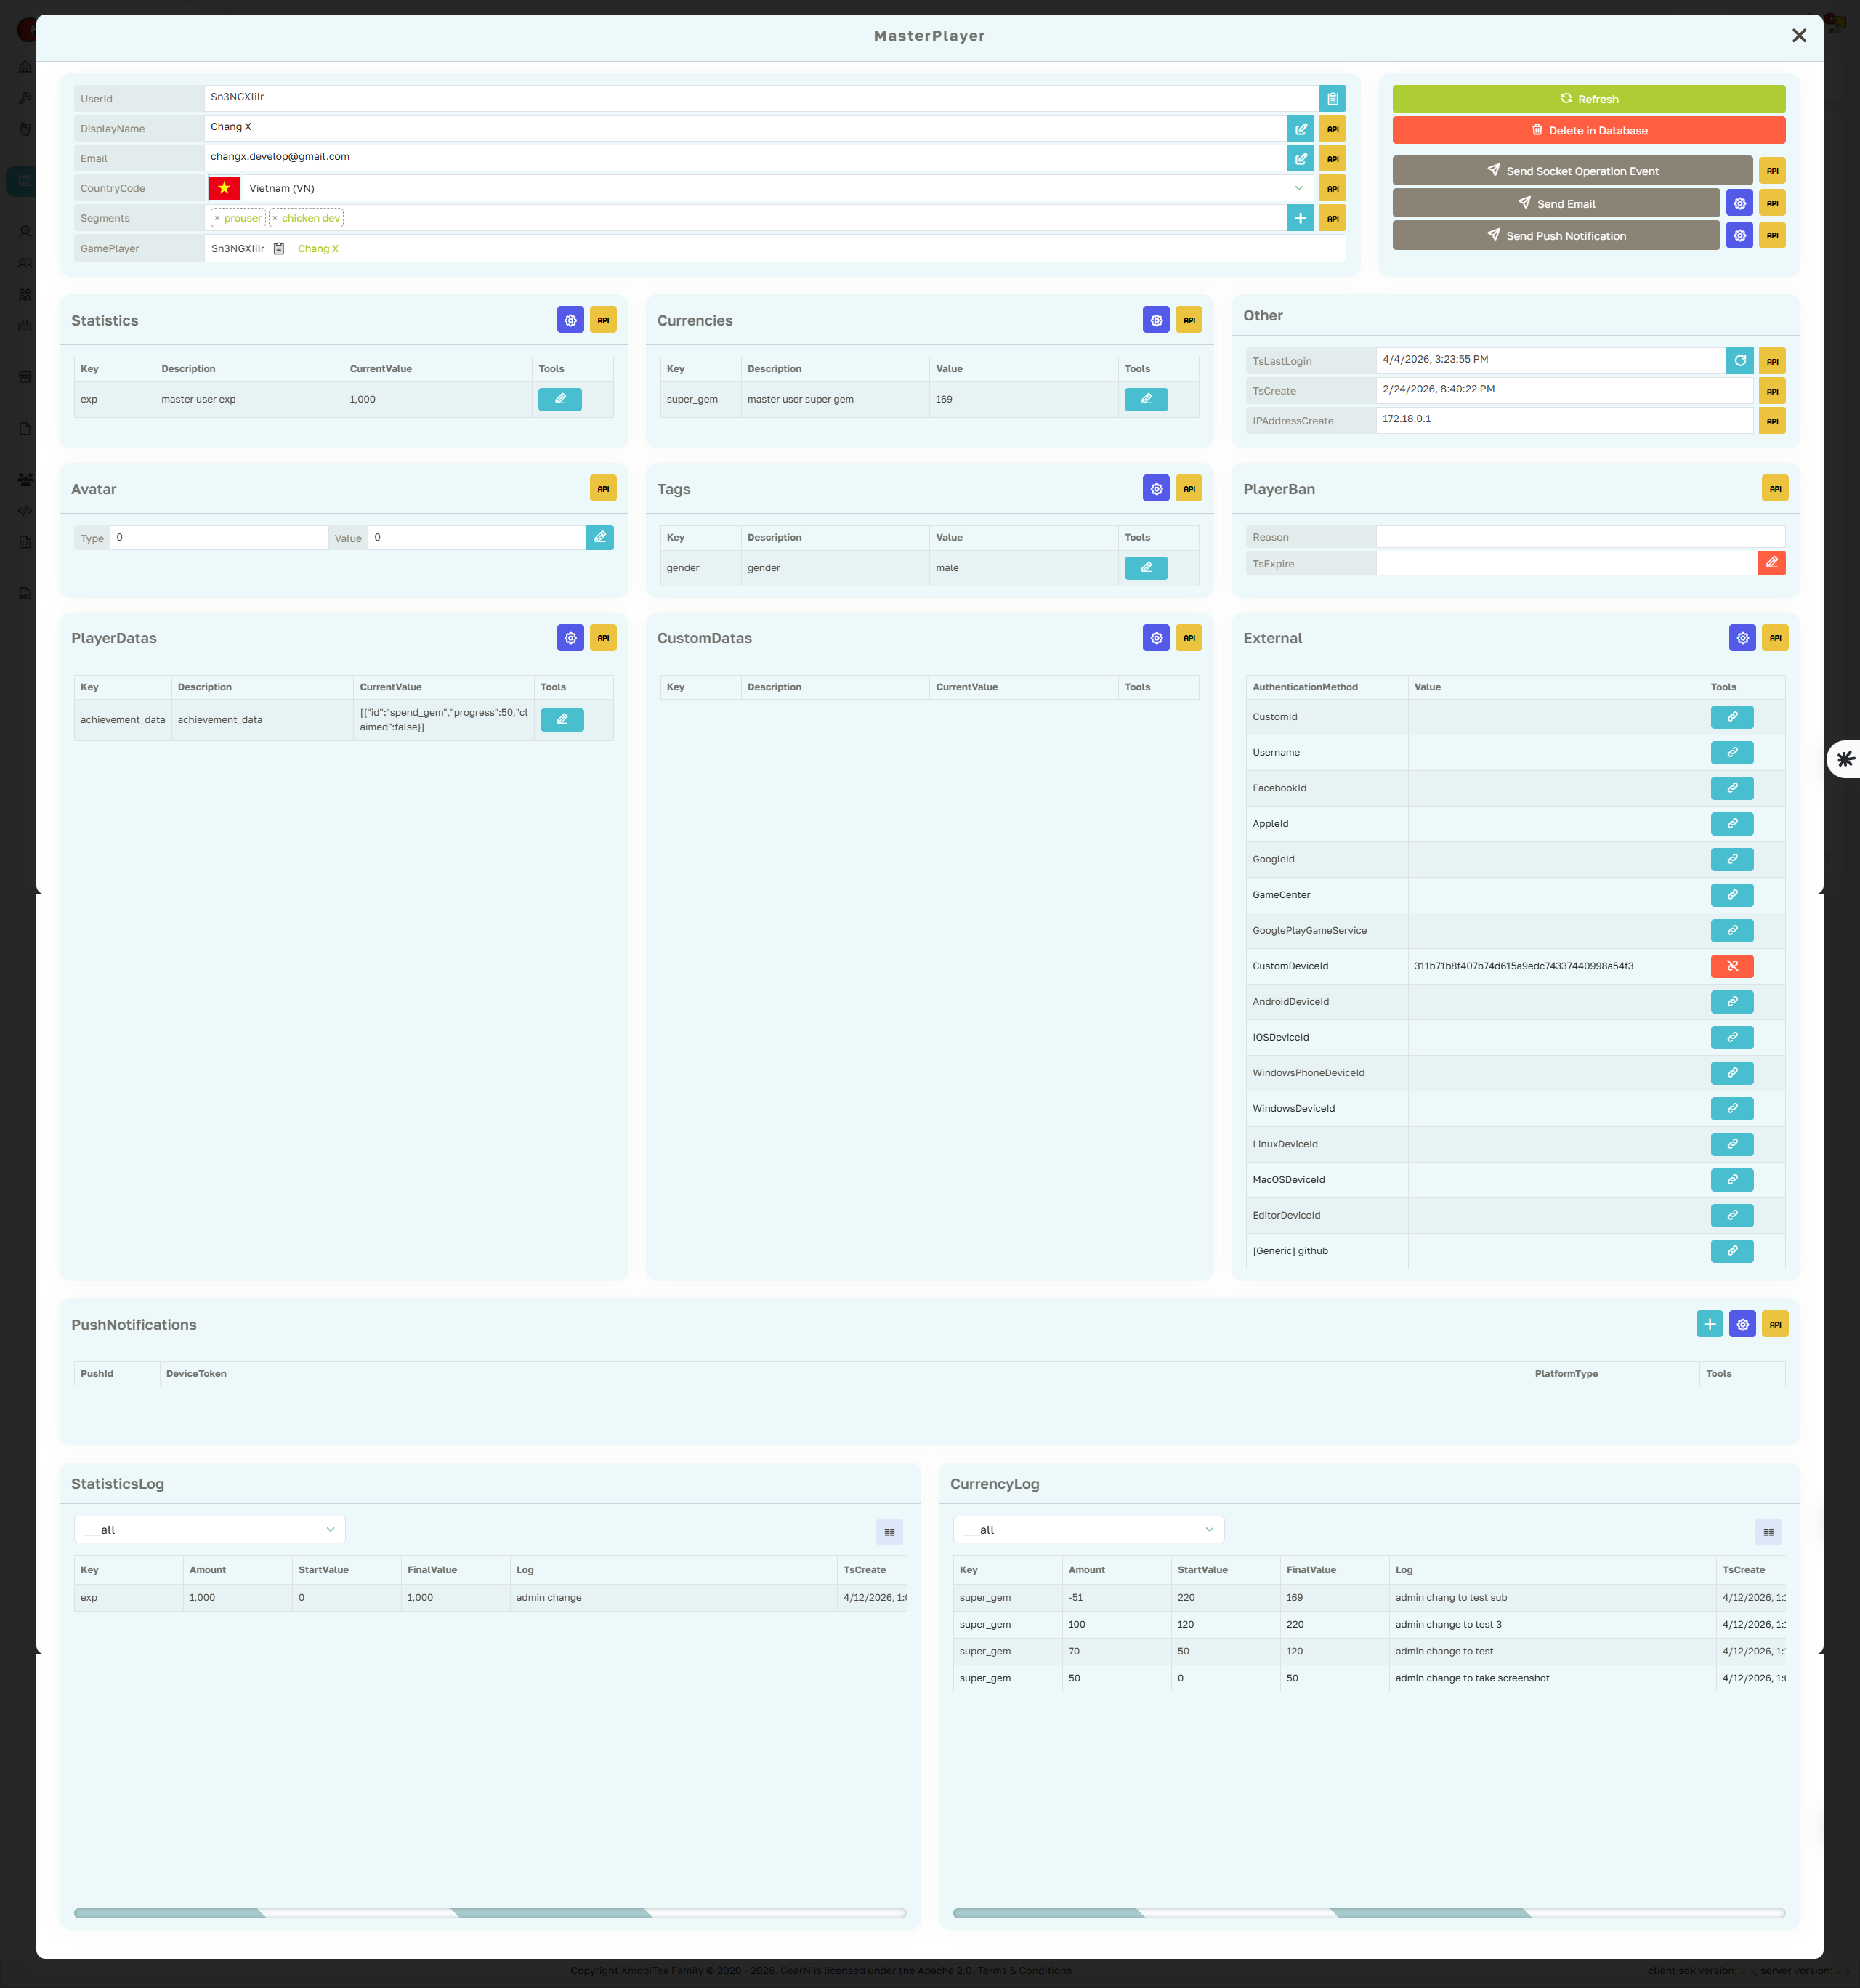
Task: Add a new segment
Action: point(1300,217)
